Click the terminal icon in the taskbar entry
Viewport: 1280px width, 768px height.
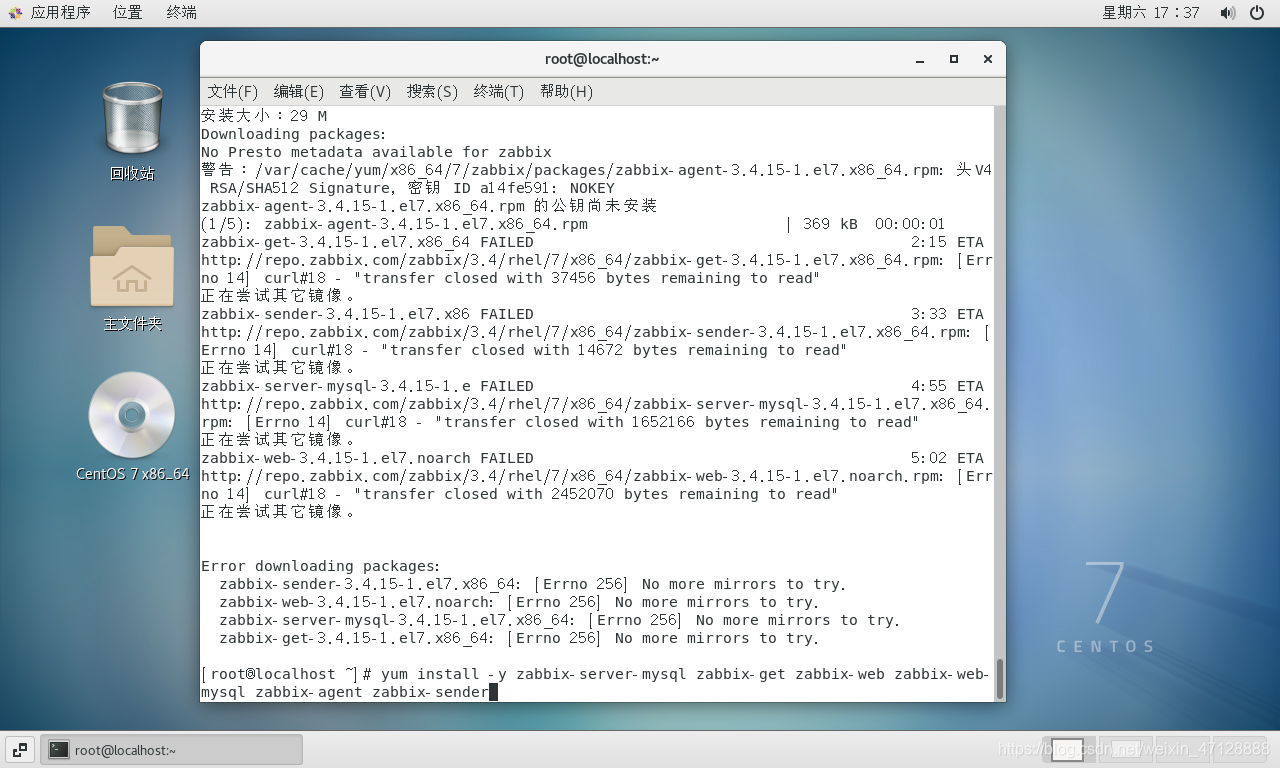pyautogui.click(x=59, y=749)
